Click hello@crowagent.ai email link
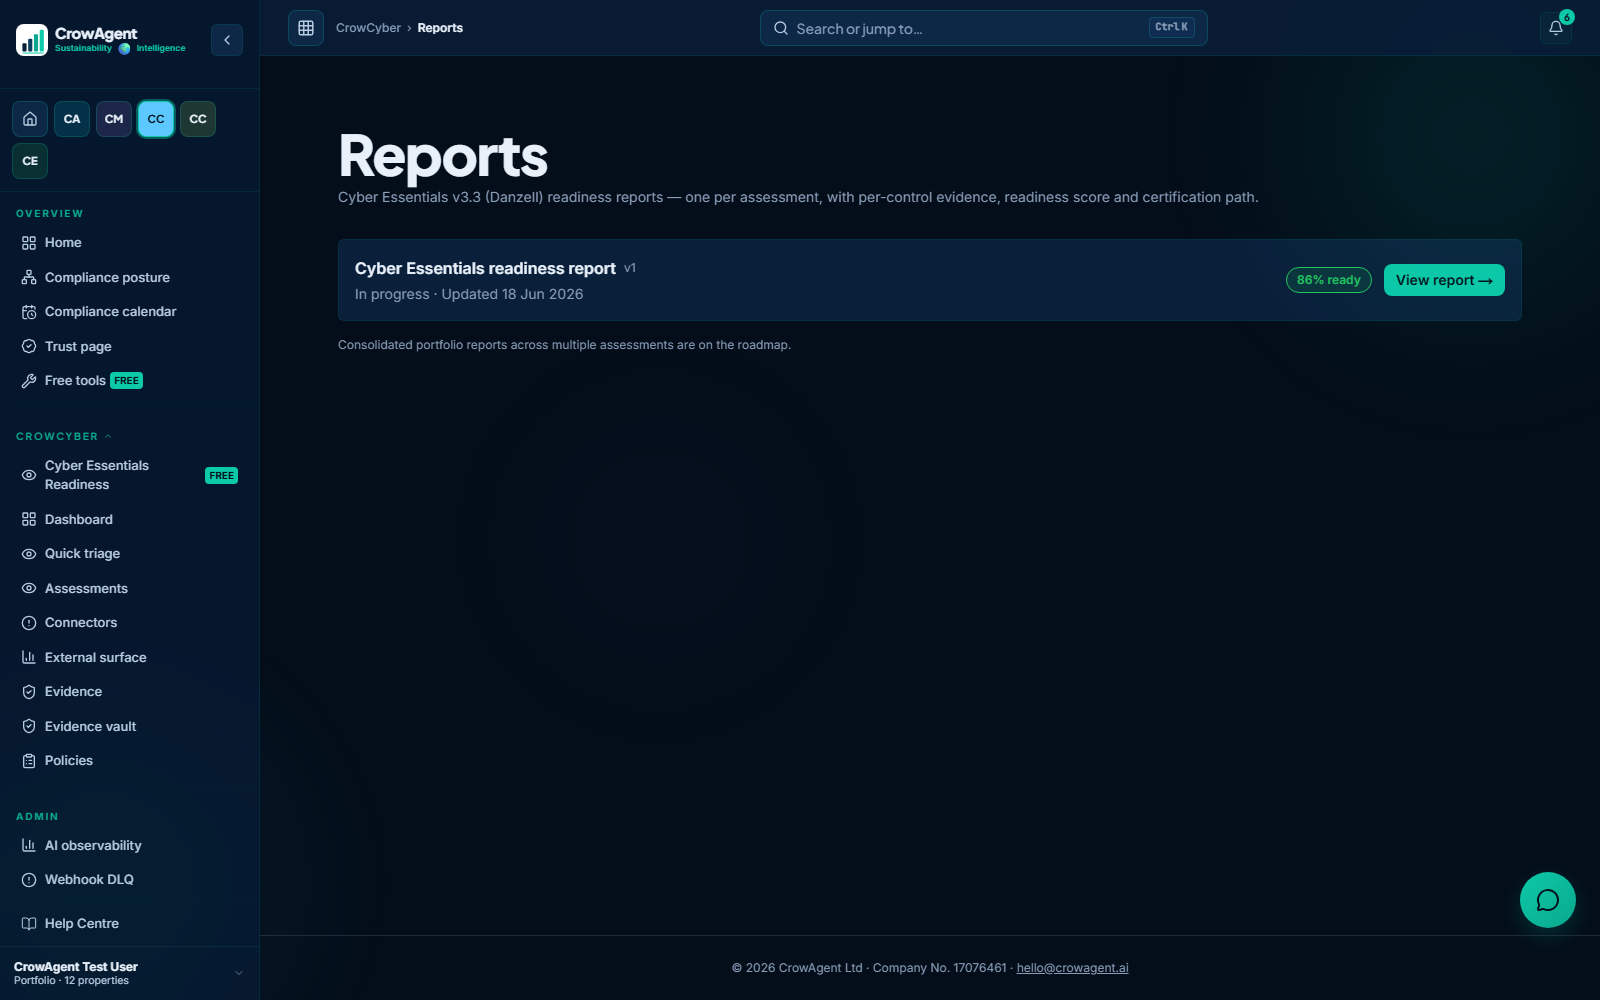1600x1000 pixels. pos(1072,968)
